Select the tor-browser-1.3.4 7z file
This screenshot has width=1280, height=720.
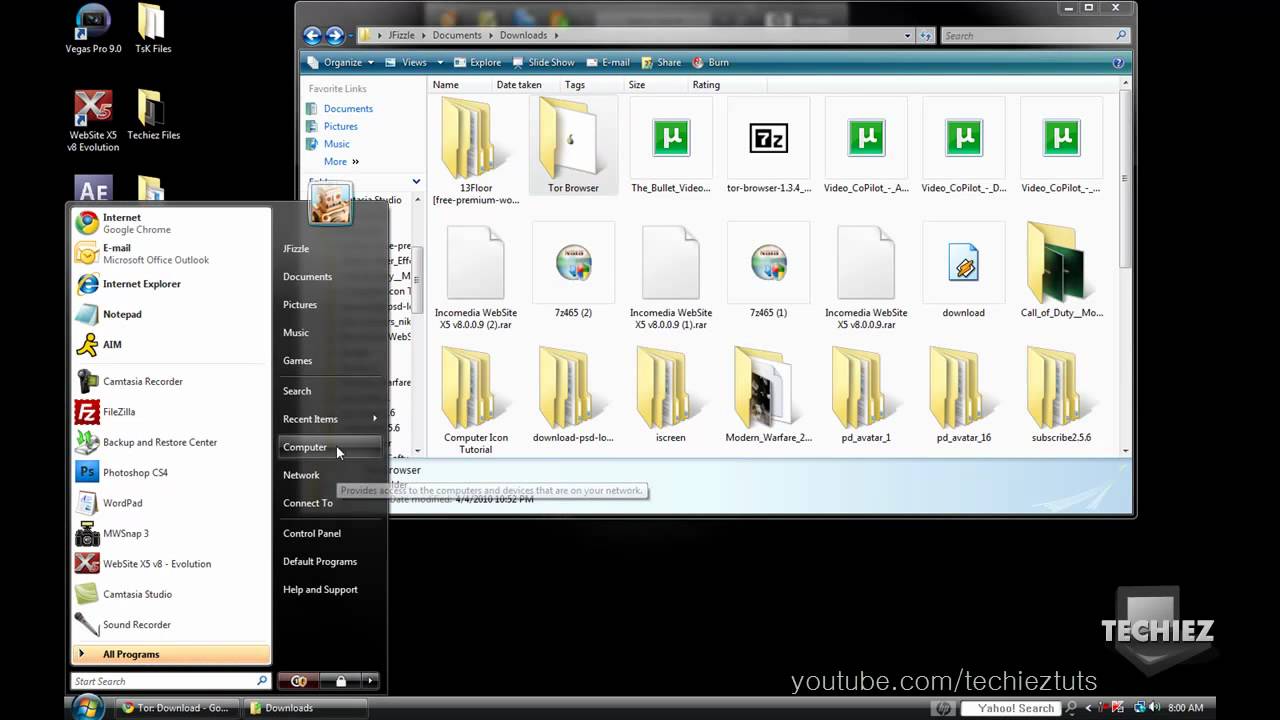(x=768, y=145)
